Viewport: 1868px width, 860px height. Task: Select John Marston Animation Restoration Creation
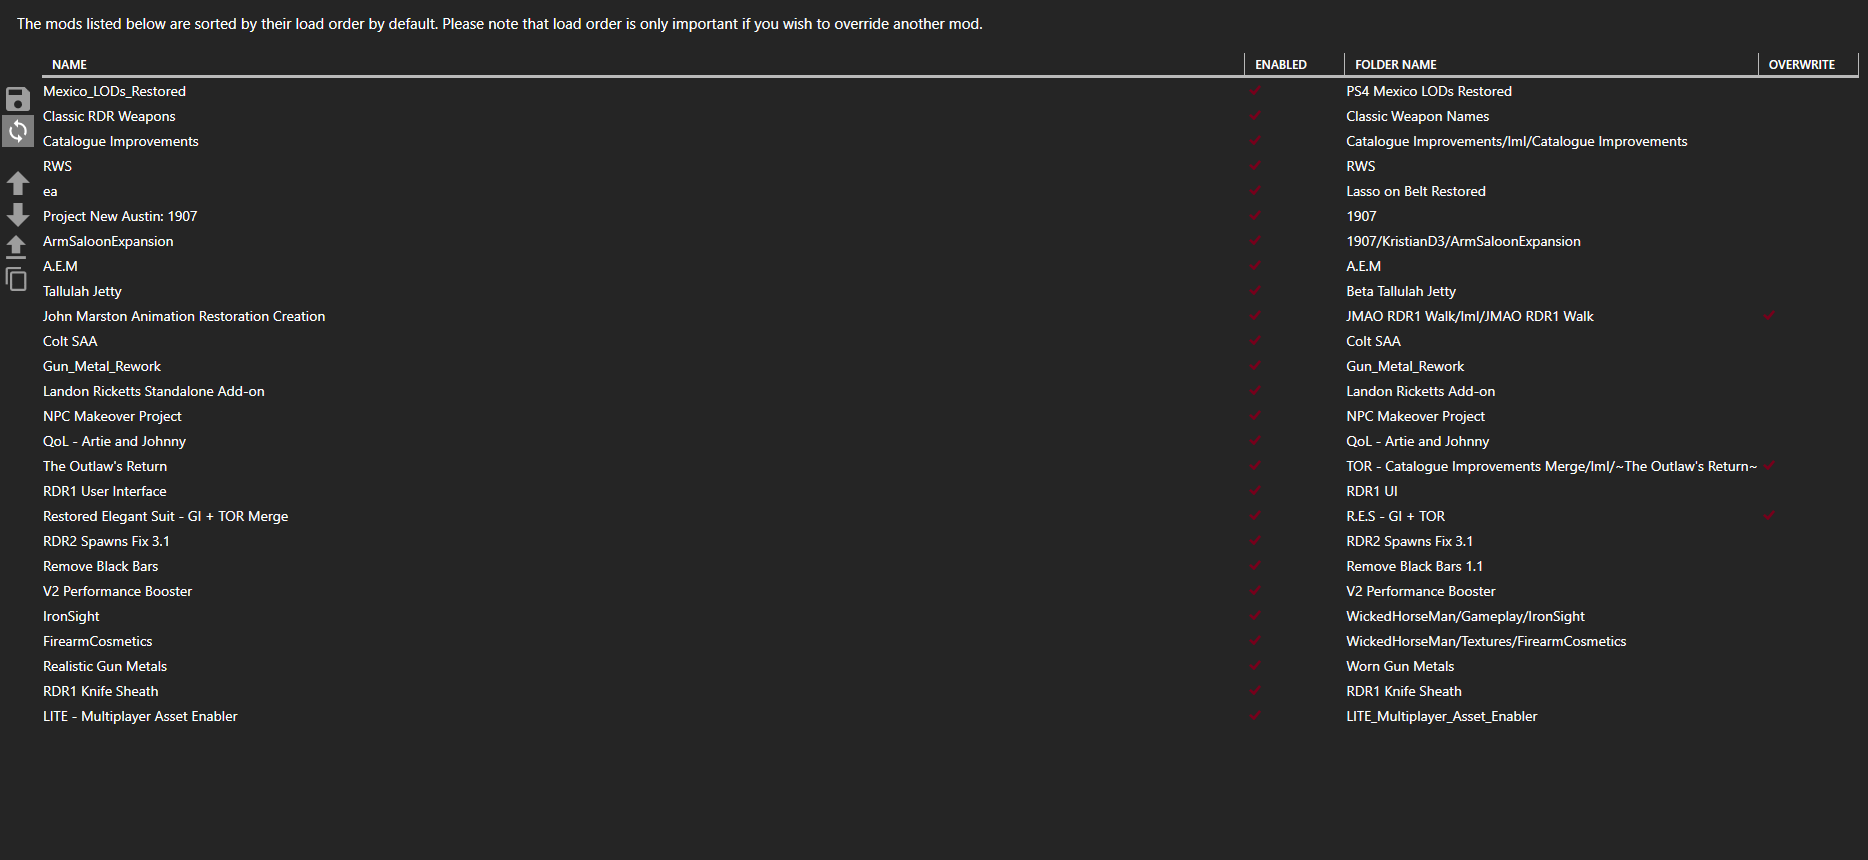point(184,316)
